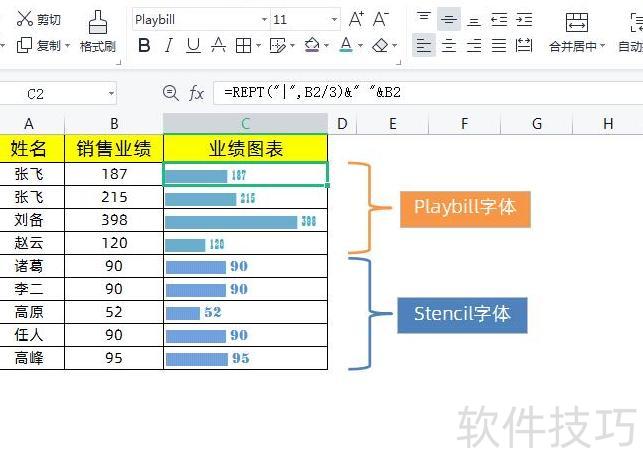Click cell with value 95
Image resolution: width=643 pixels, height=475 pixels.
click(114, 358)
